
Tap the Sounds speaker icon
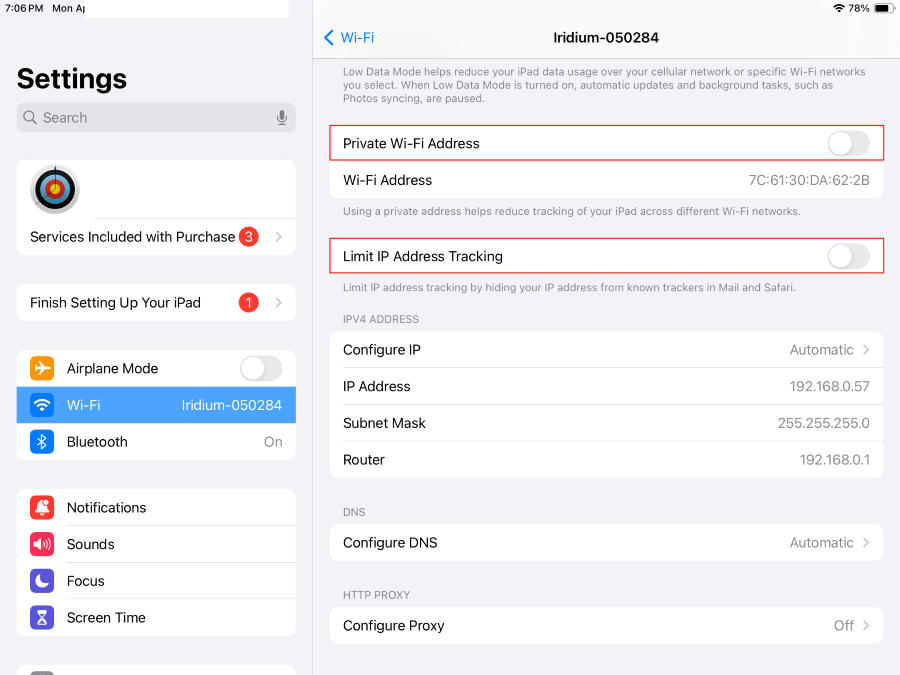42,544
